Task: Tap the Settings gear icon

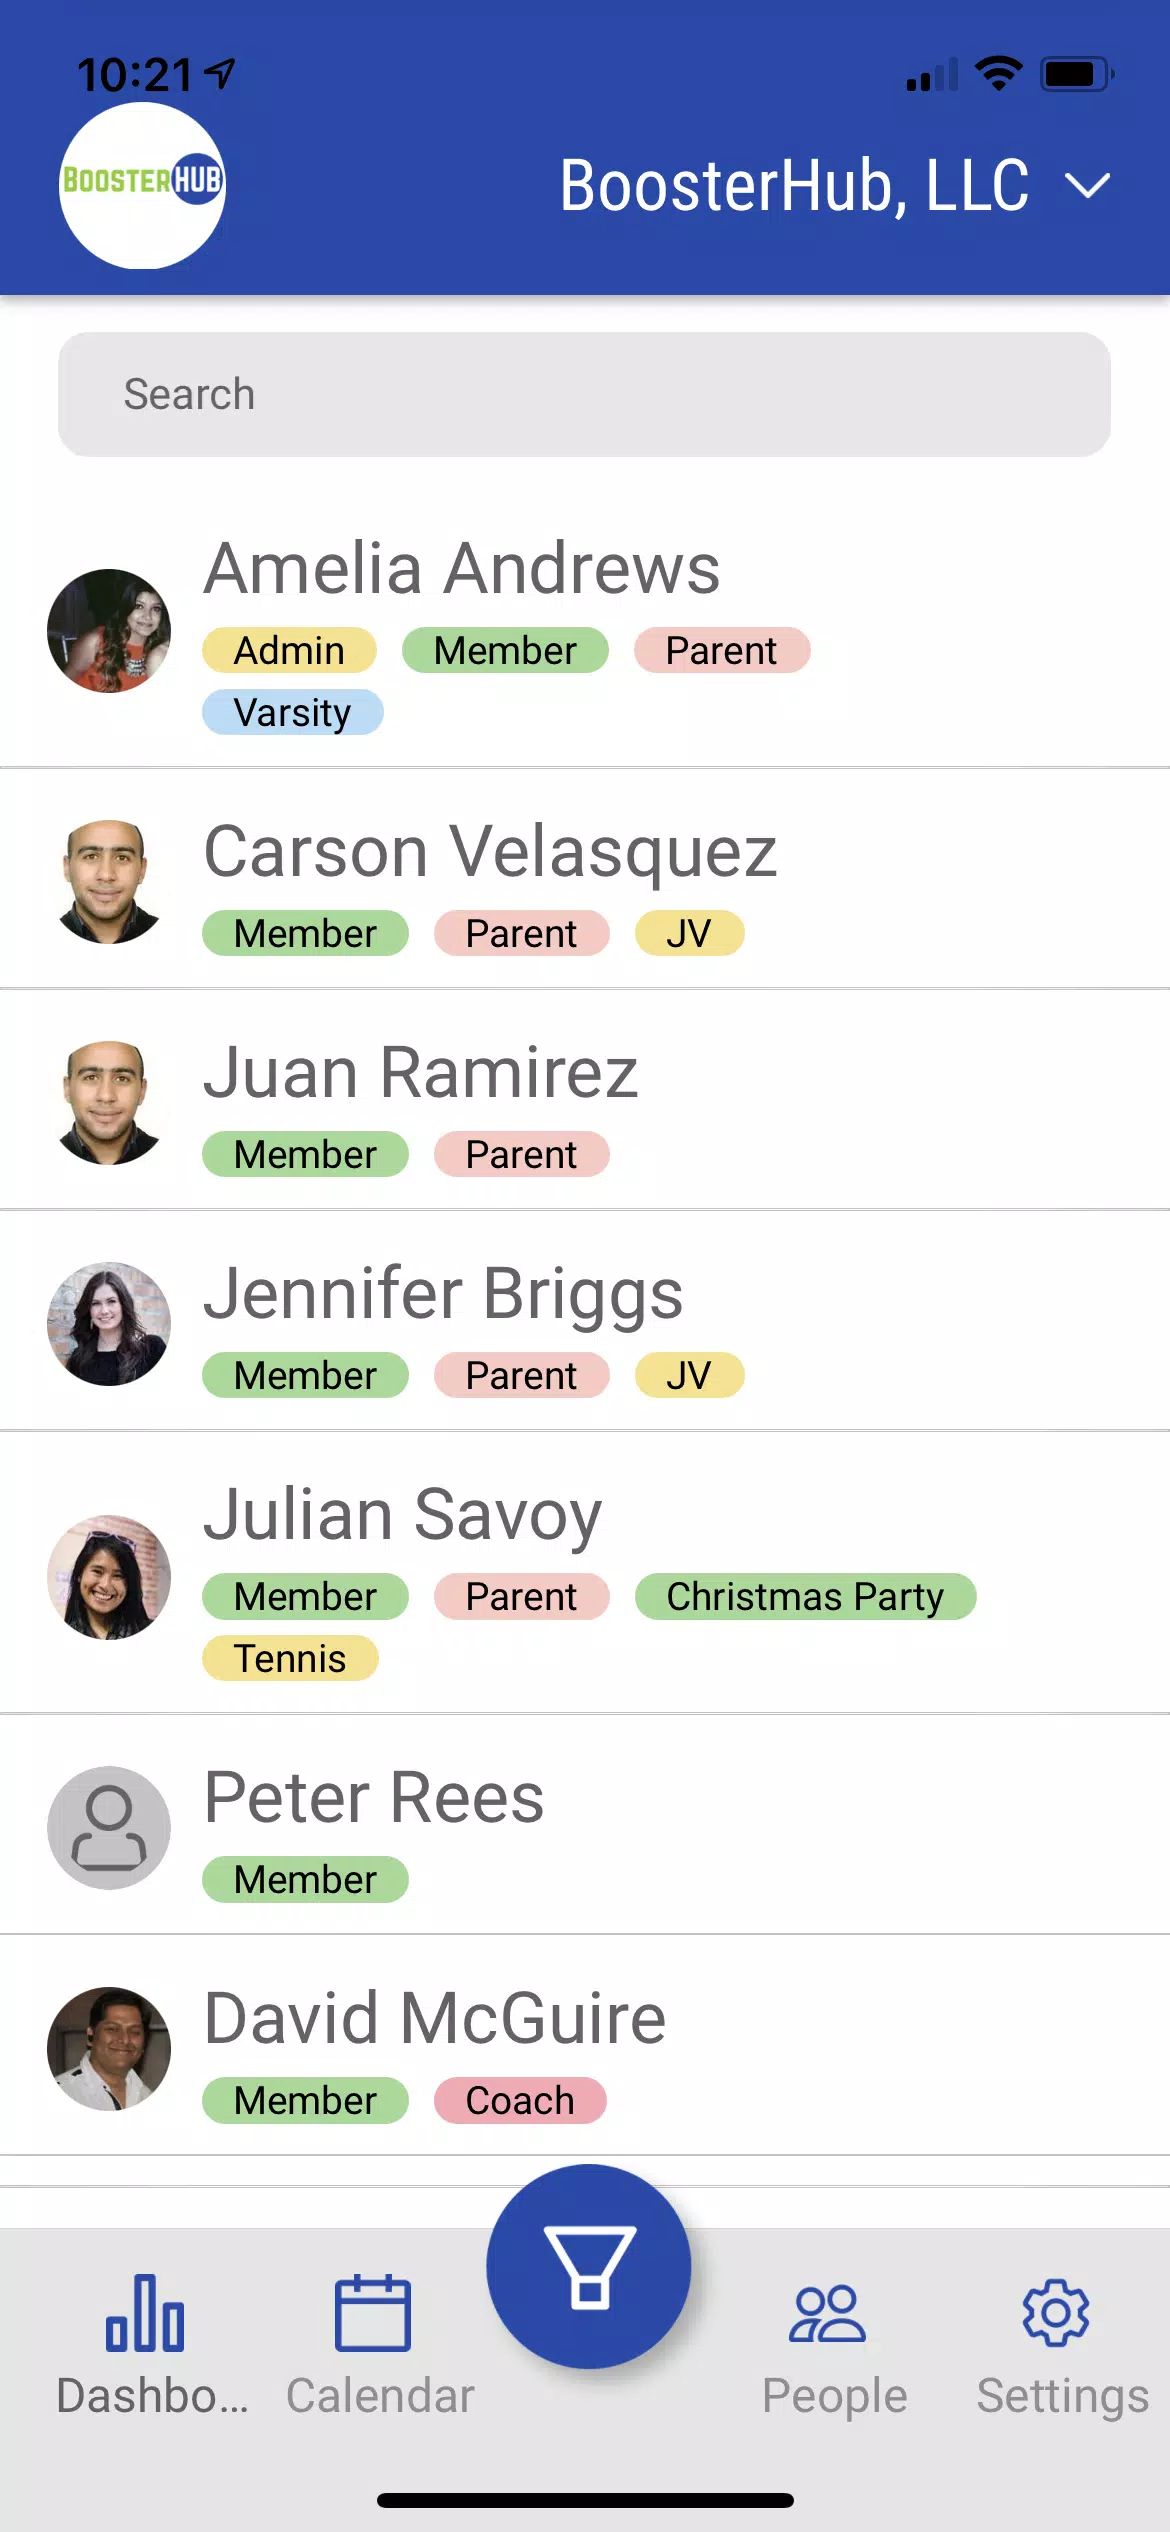Action: (1056, 2313)
